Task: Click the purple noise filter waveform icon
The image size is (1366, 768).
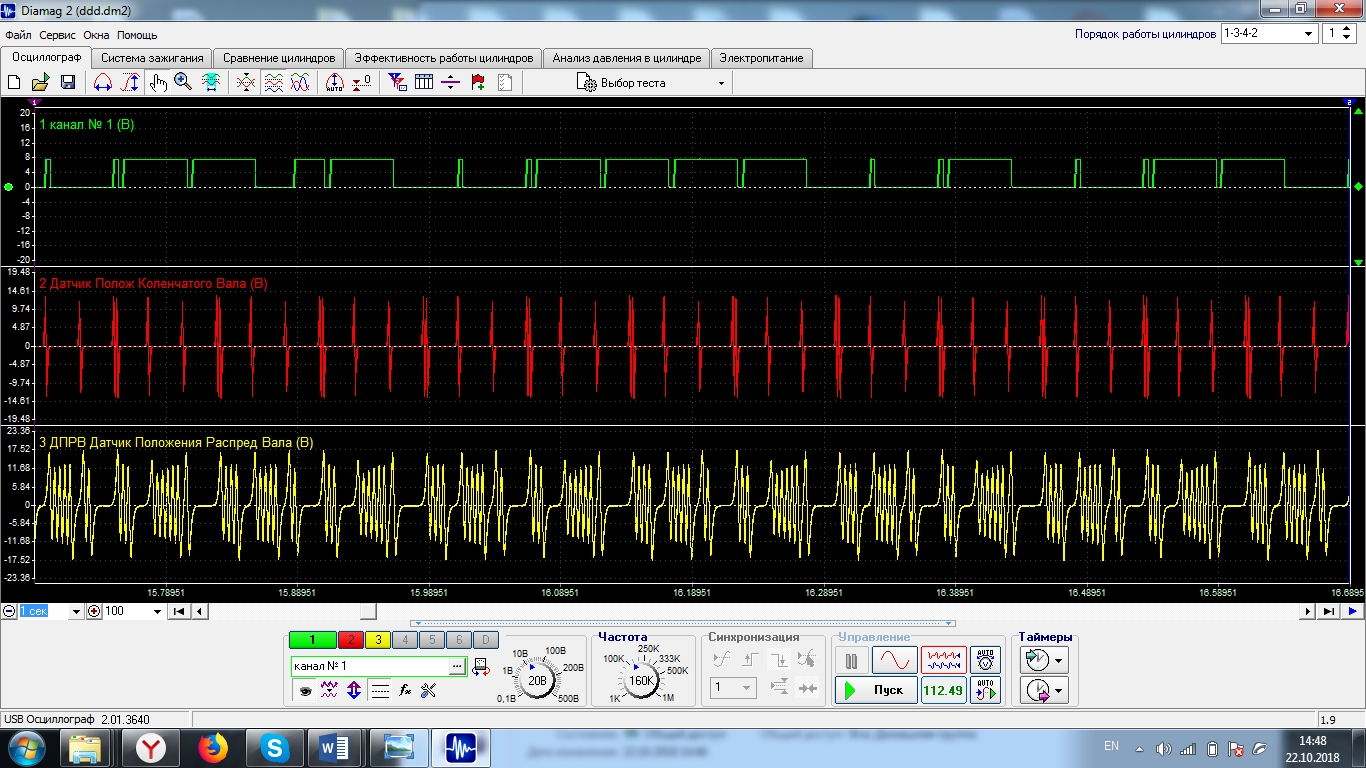Action: click(329, 690)
